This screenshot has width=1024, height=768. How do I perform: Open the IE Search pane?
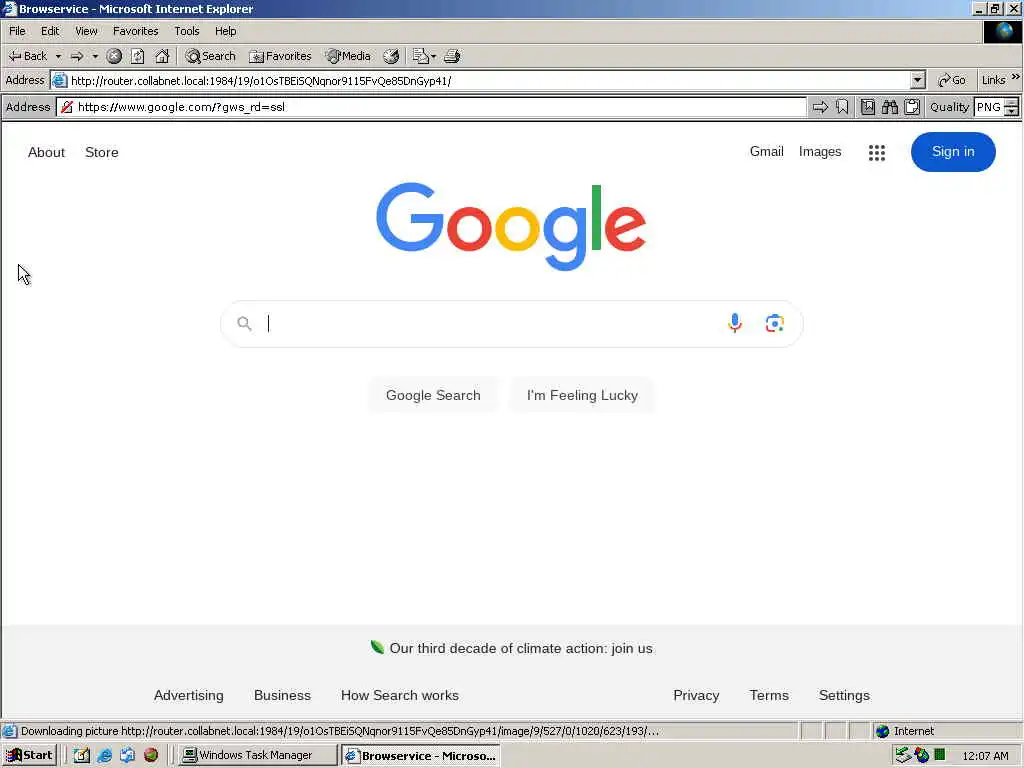pos(210,56)
